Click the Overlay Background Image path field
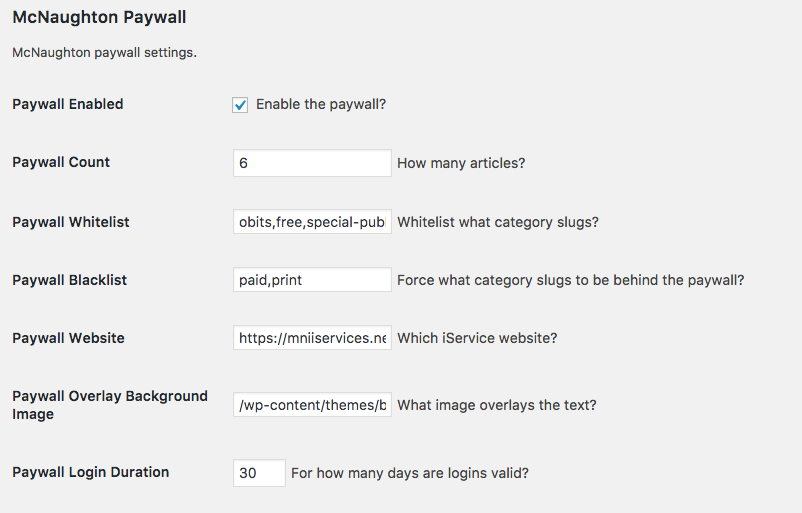 click(x=311, y=405)
